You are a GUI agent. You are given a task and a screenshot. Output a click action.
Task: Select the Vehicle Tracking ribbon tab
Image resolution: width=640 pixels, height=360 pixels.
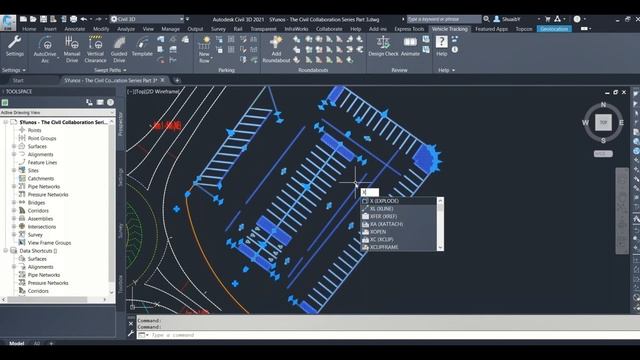450,29
